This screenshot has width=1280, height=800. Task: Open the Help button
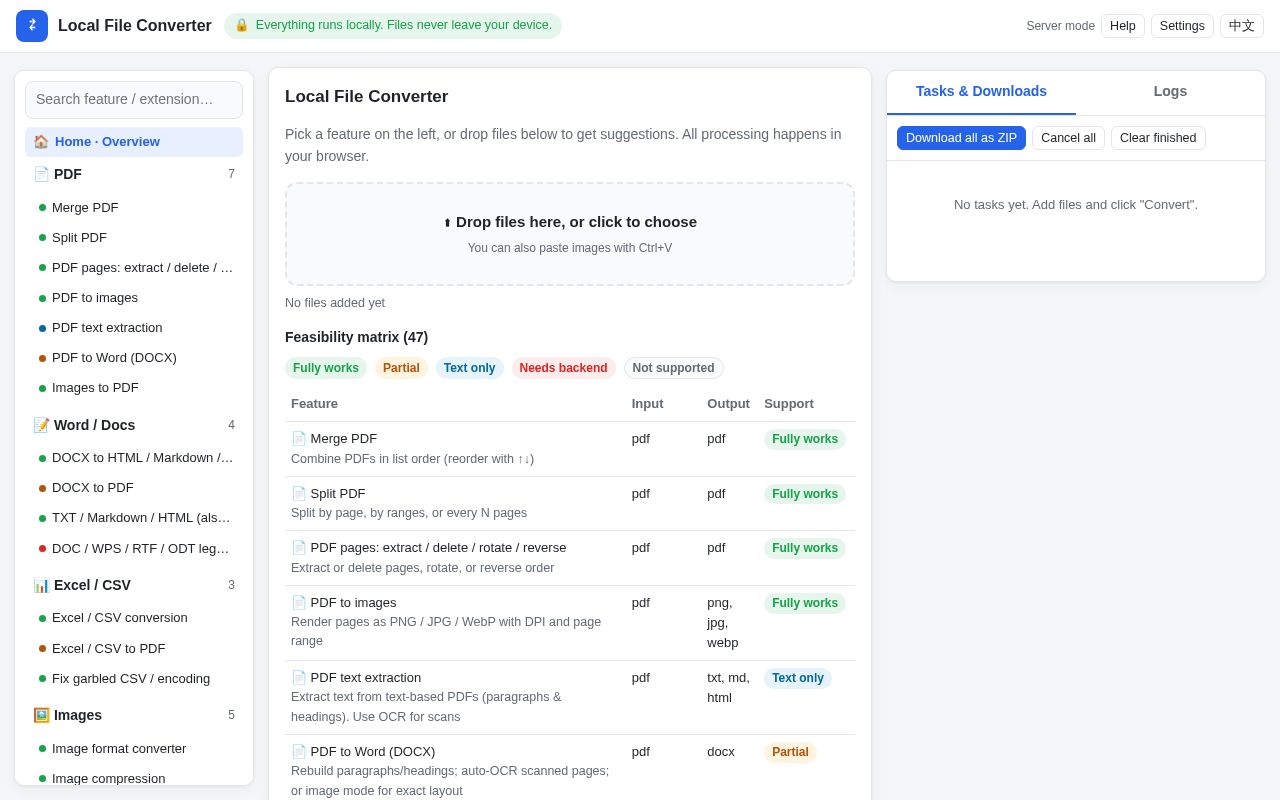[1123, 26]
